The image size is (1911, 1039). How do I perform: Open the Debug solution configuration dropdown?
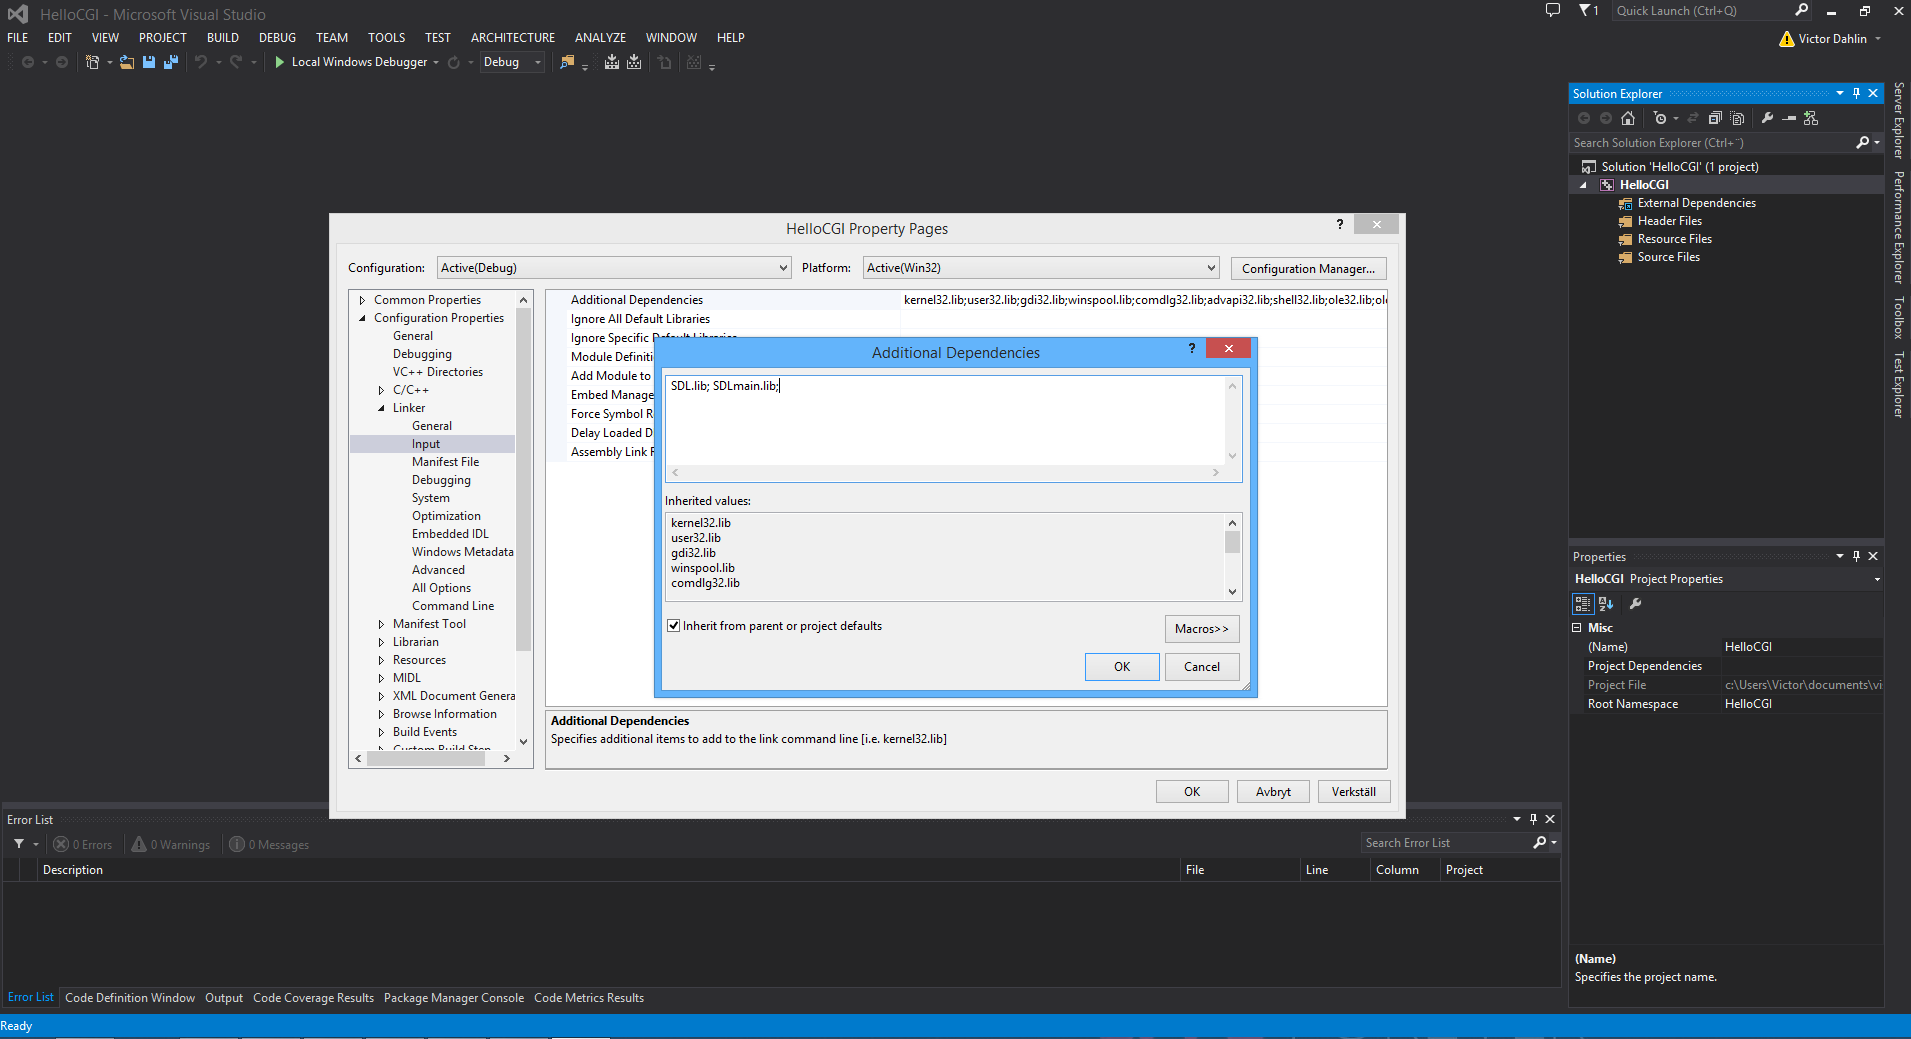click(511, 62)
